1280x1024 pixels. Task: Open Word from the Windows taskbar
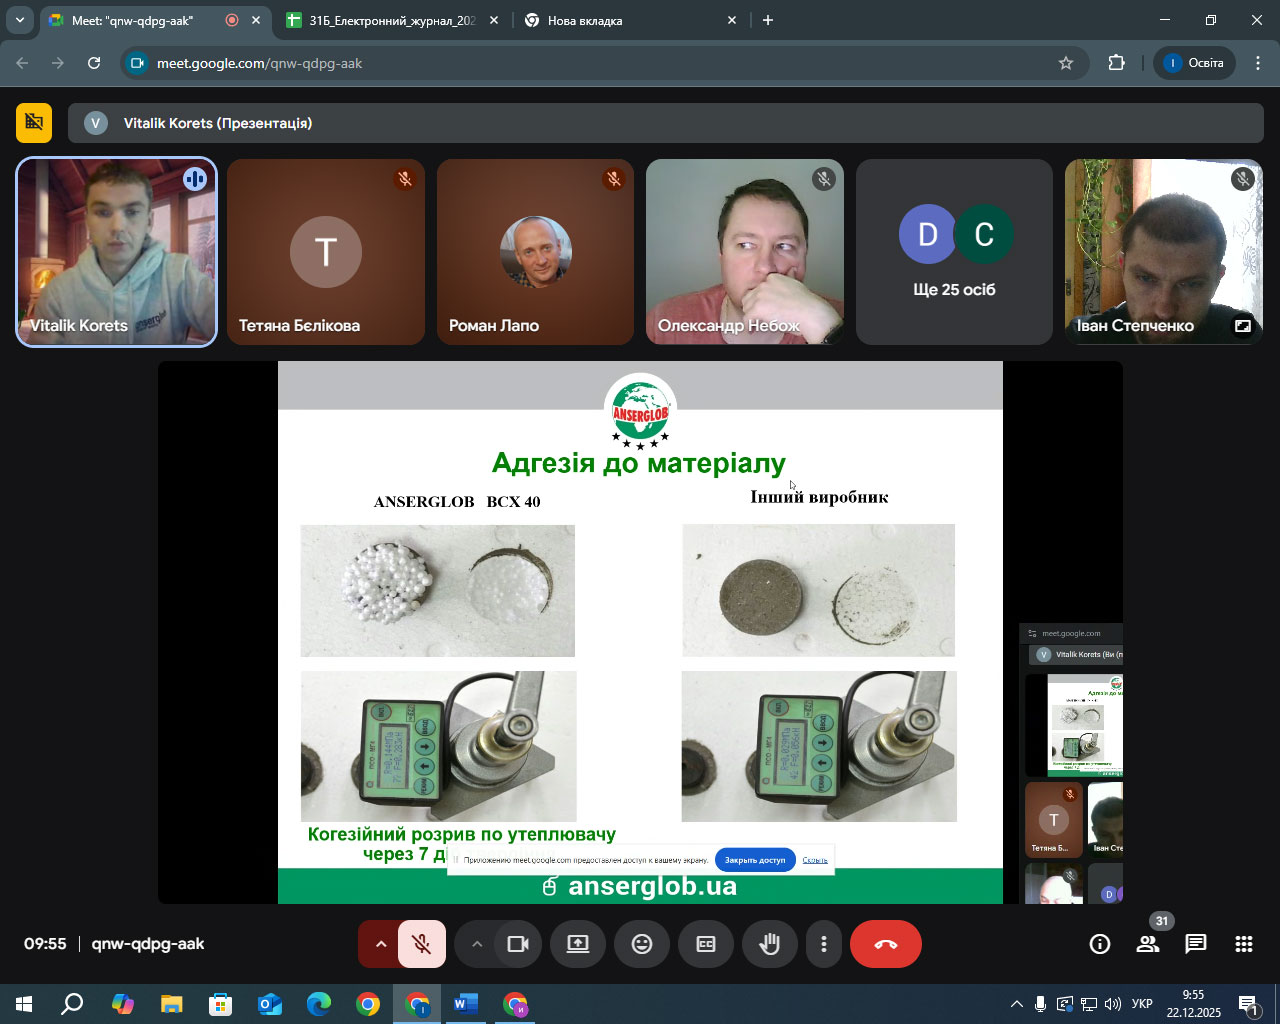466,1004
